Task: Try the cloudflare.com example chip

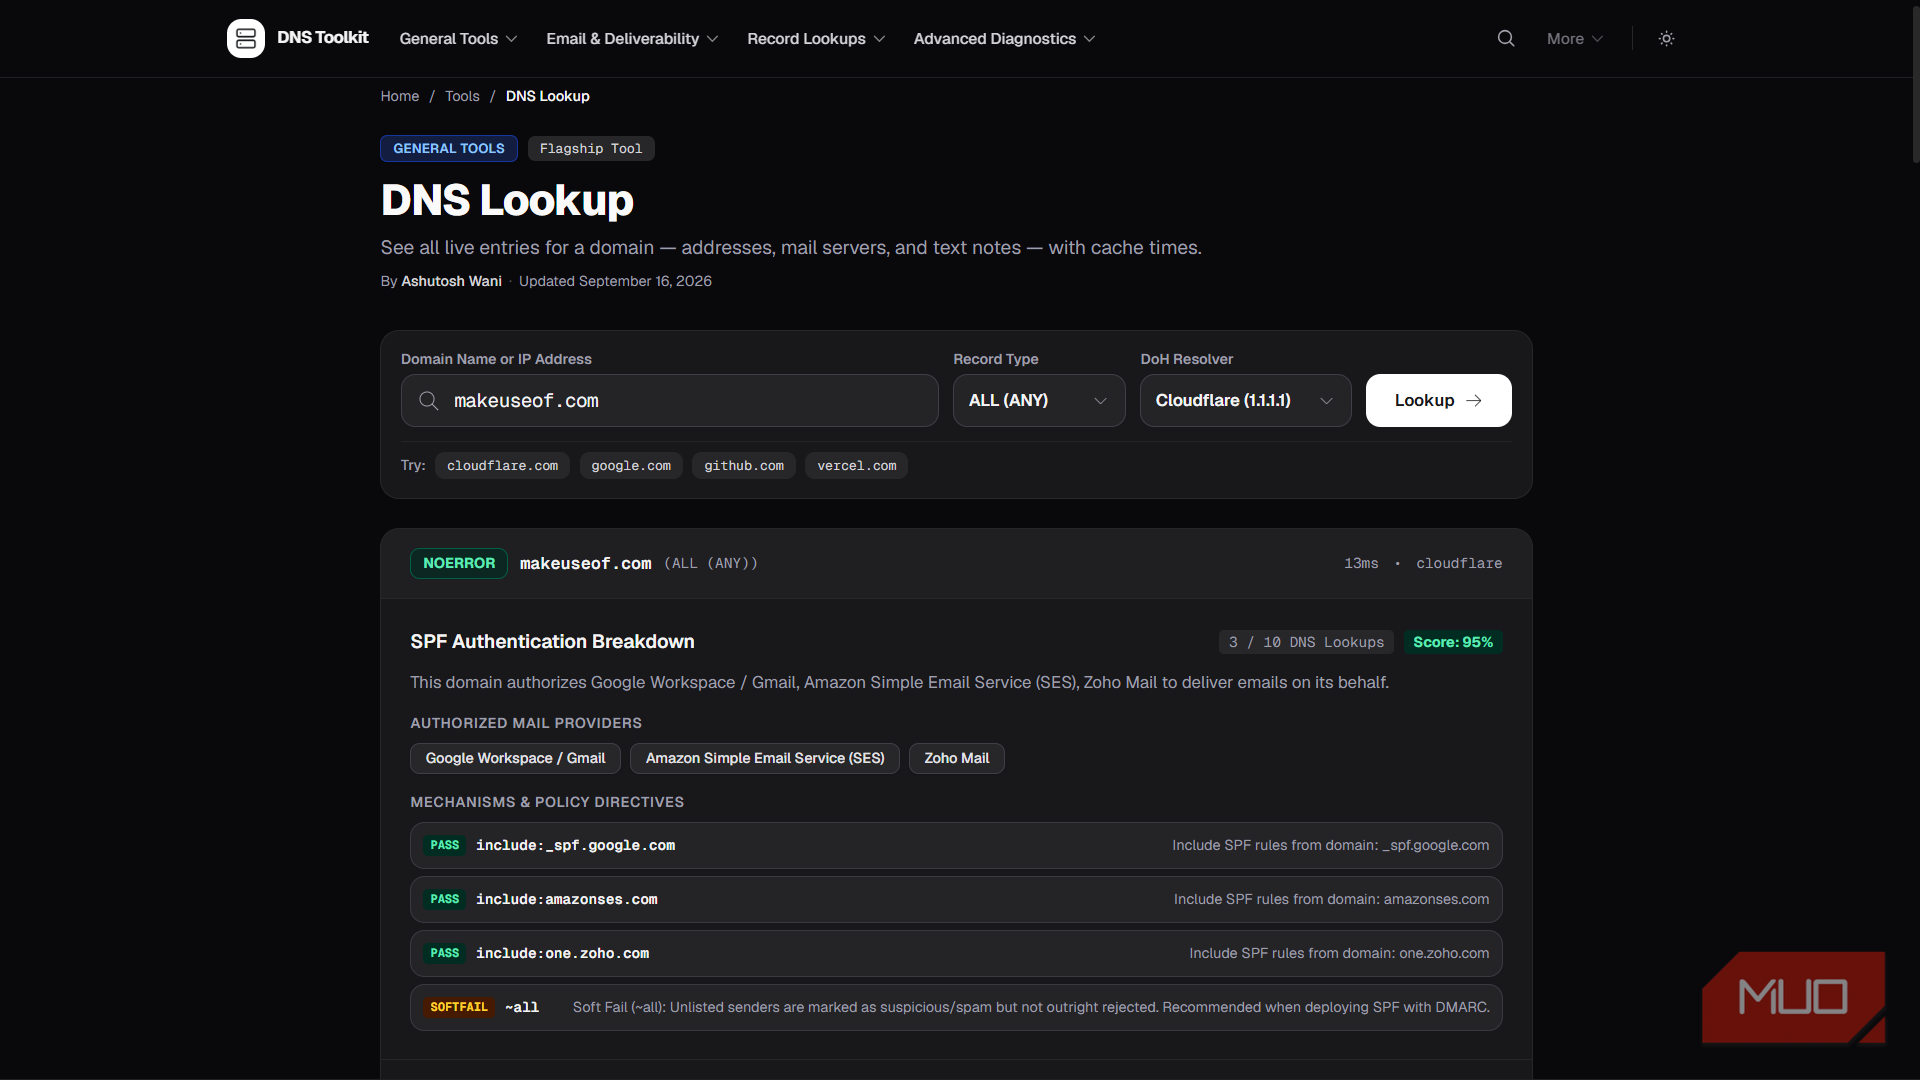Action: pos(502,465)
